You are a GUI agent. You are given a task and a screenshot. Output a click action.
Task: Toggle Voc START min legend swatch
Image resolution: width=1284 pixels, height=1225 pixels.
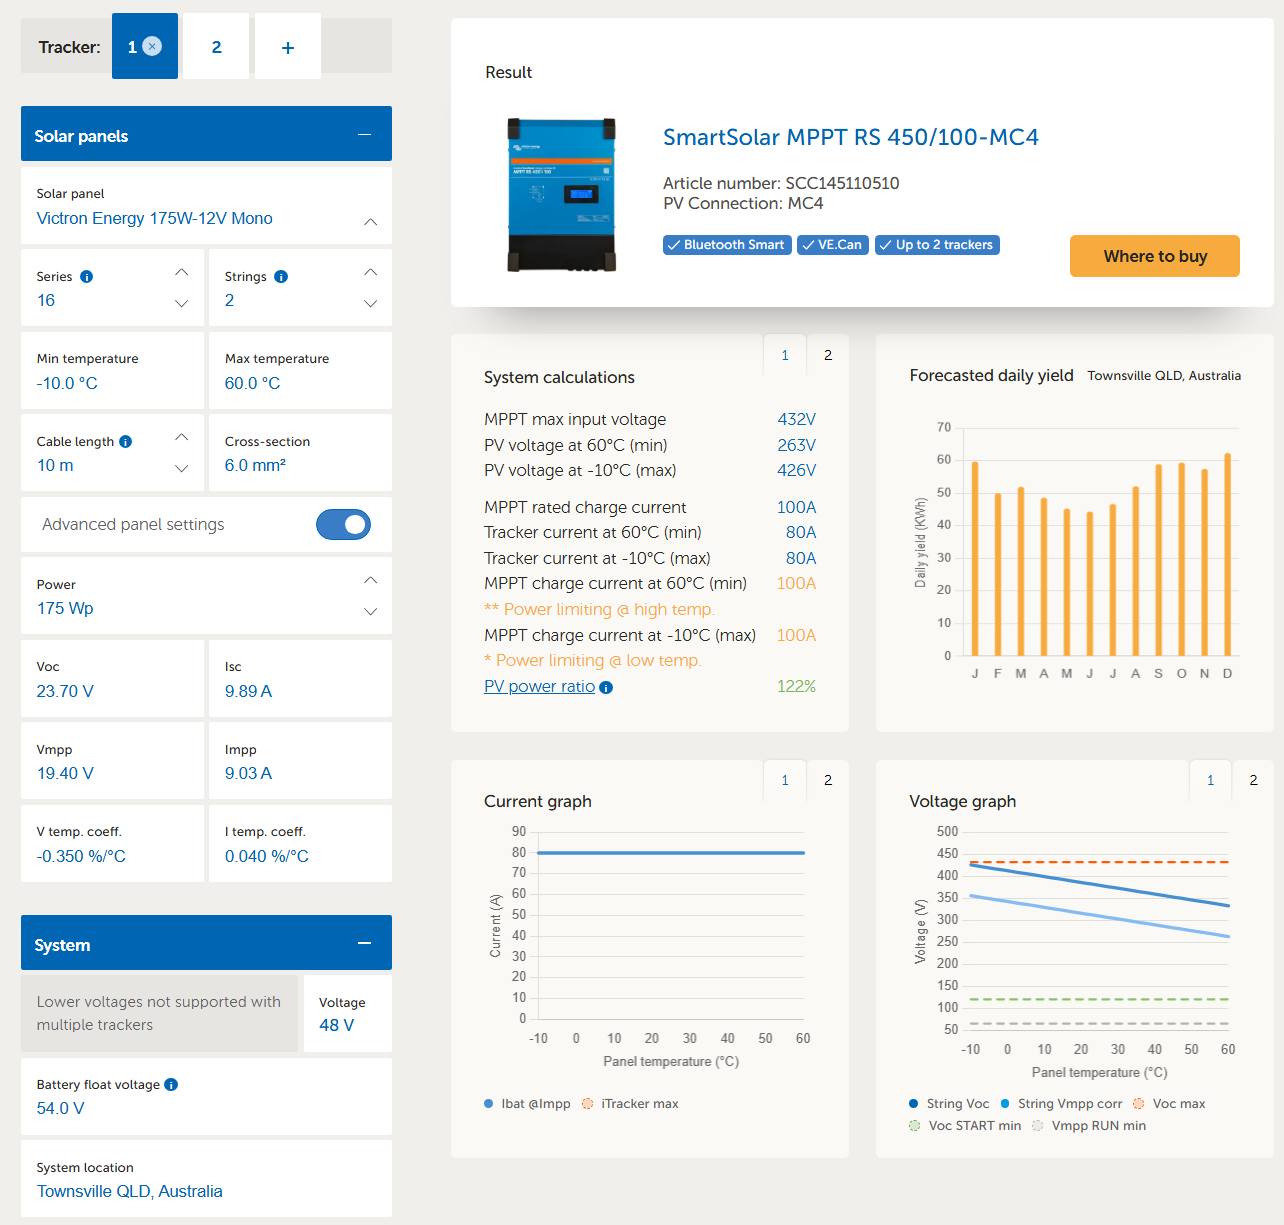pos(914,1126)
